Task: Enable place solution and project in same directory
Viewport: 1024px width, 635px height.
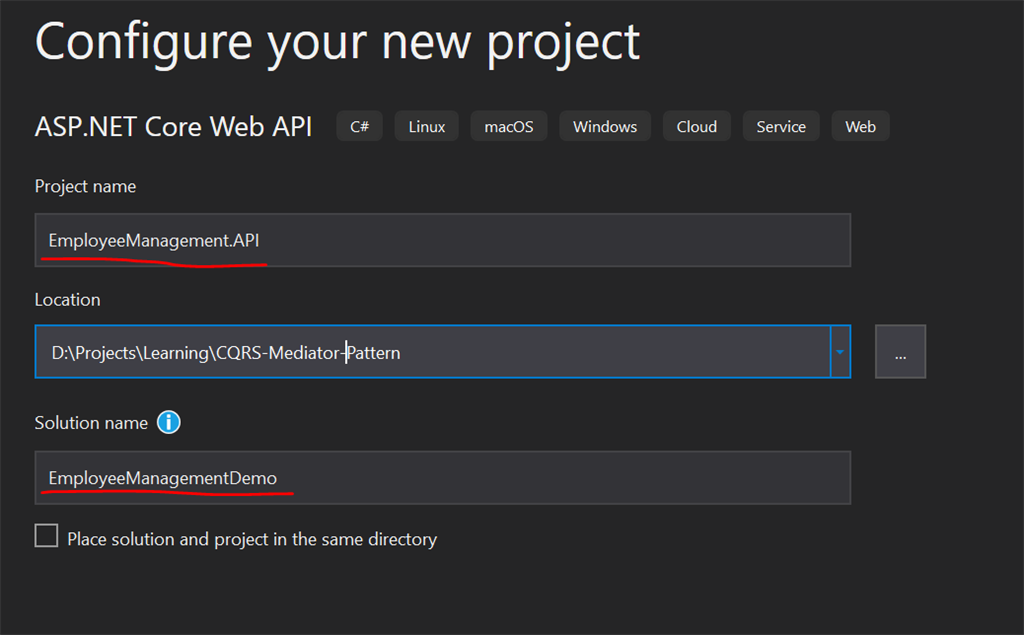Action: pyautogui.click(x=46, y=535)
